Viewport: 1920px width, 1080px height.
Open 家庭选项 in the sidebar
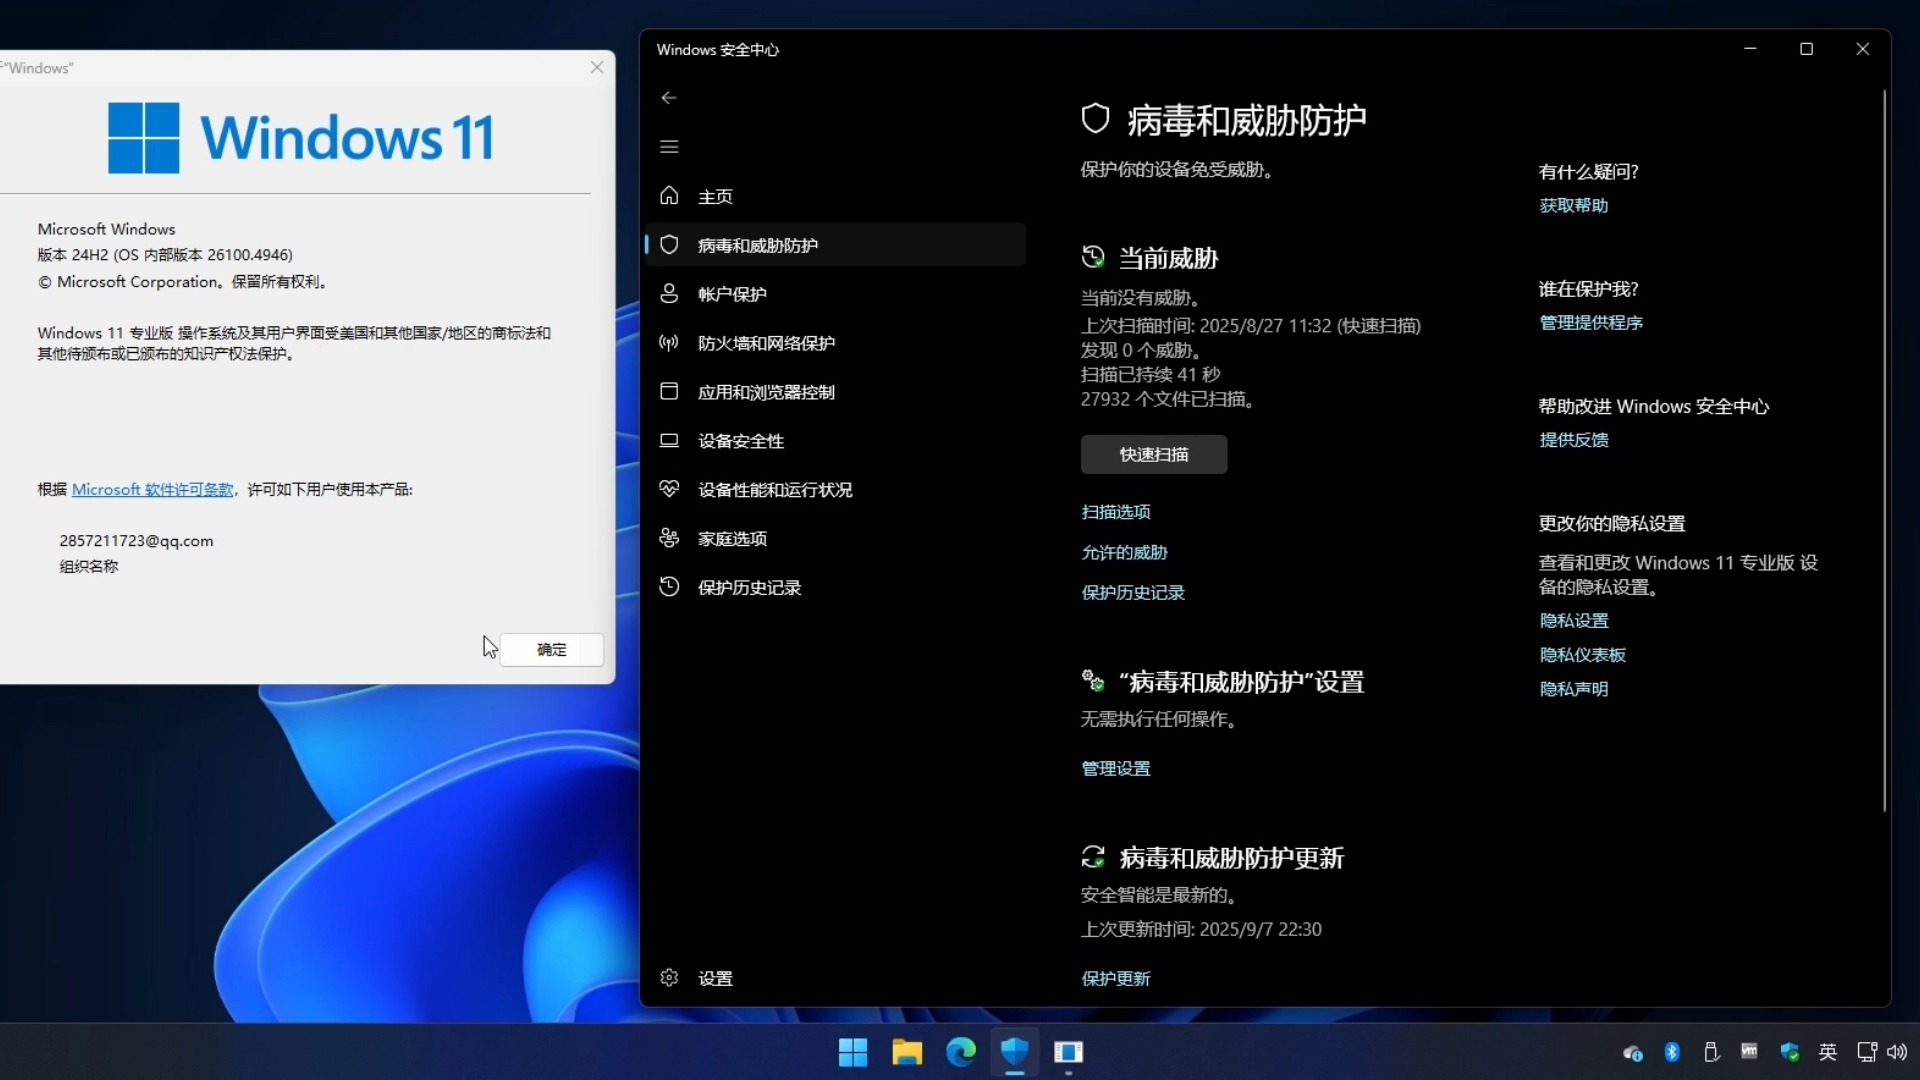click(x=835, y=539)
